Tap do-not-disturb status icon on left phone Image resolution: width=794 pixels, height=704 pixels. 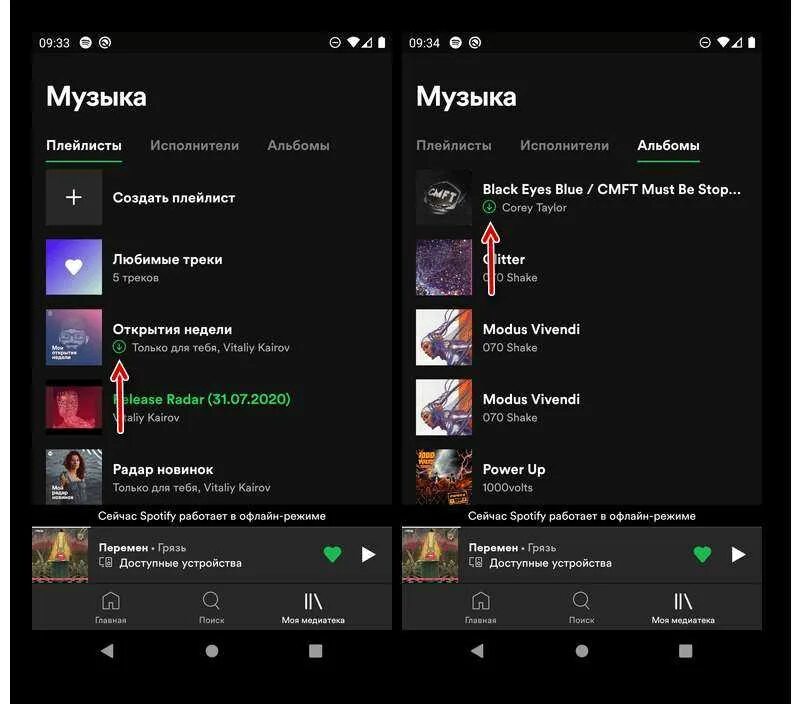point(335,43)
